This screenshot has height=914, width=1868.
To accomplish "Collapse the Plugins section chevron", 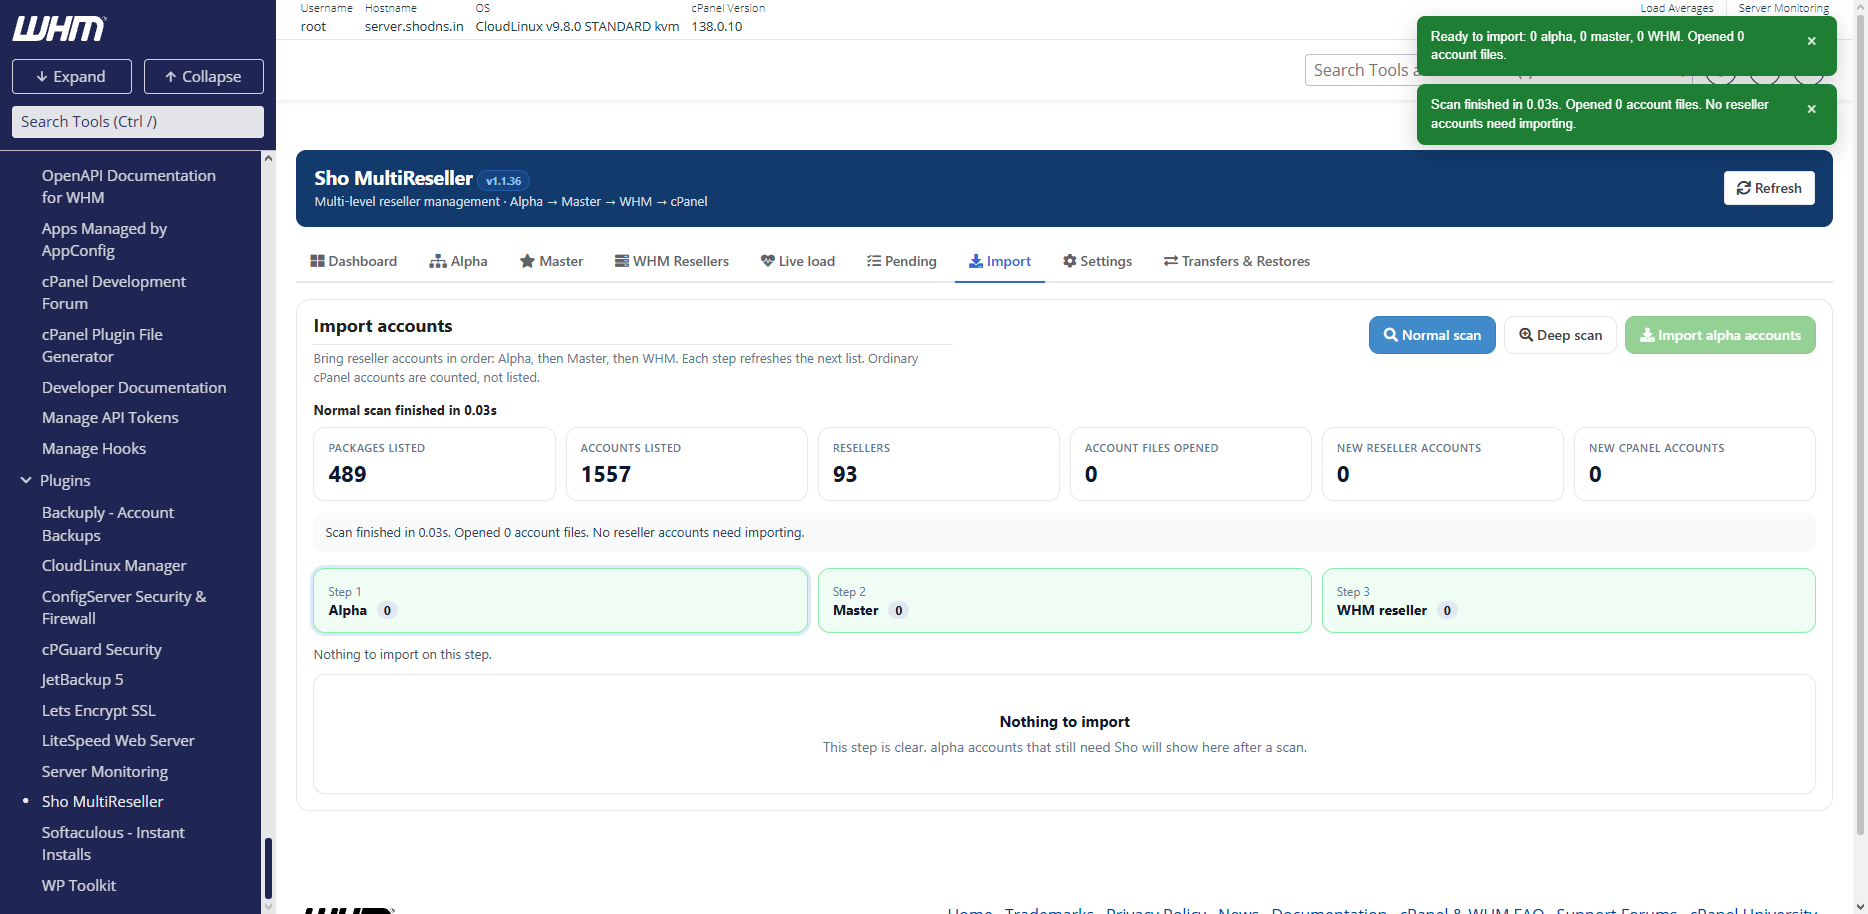I will (26, 481).
